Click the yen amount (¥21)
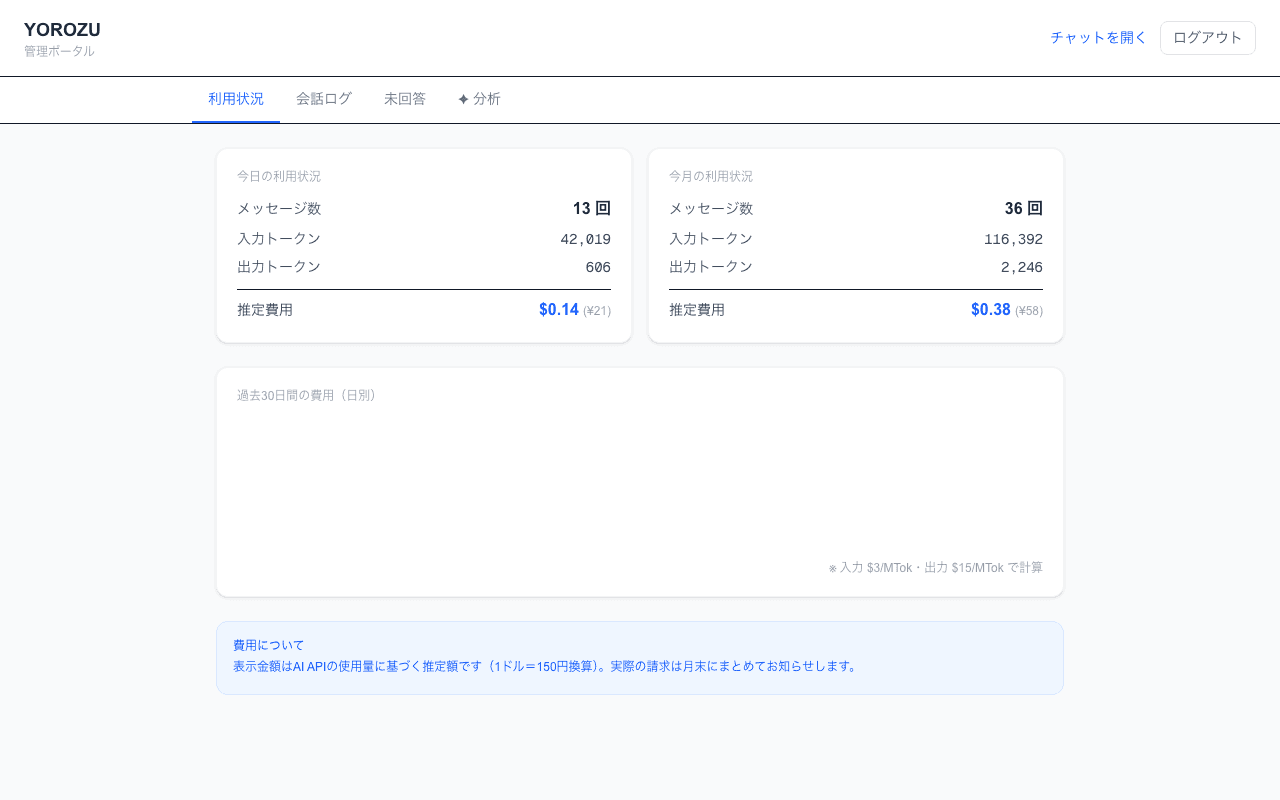The width and height of the screenshot is (1280, 800). point(597,311)
